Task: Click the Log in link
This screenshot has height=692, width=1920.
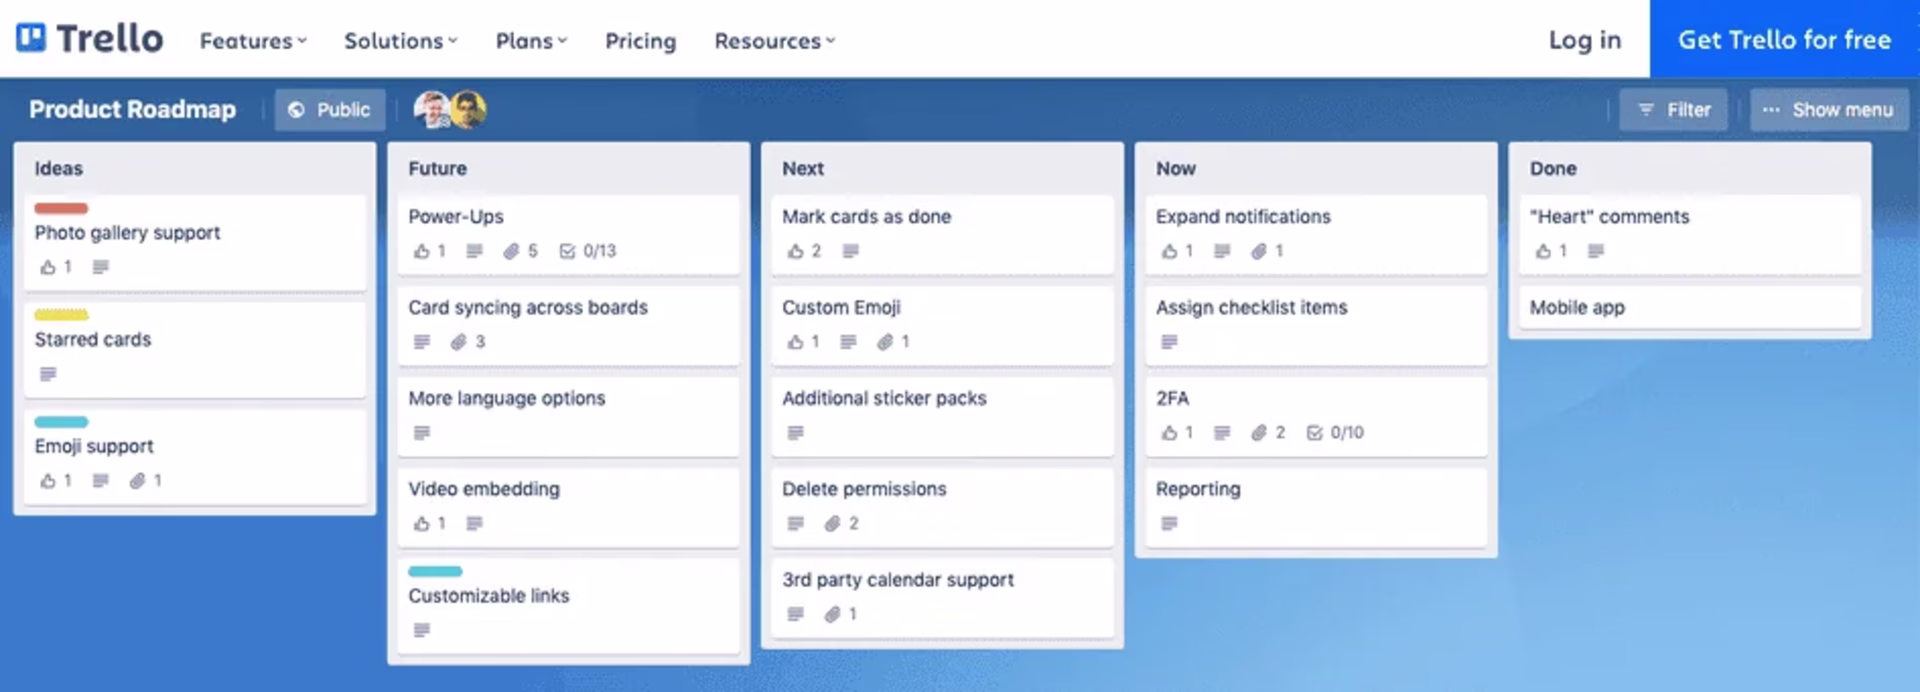Action: pyautogui.click(x=1585, y=40)
